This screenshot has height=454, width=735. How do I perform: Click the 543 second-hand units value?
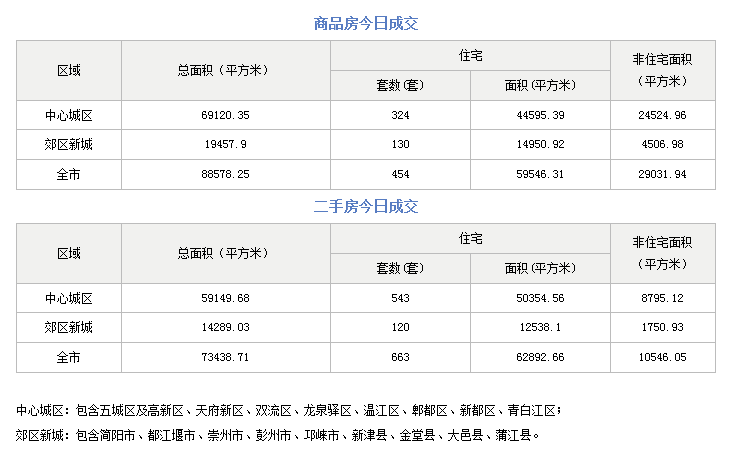coord(400,298)
